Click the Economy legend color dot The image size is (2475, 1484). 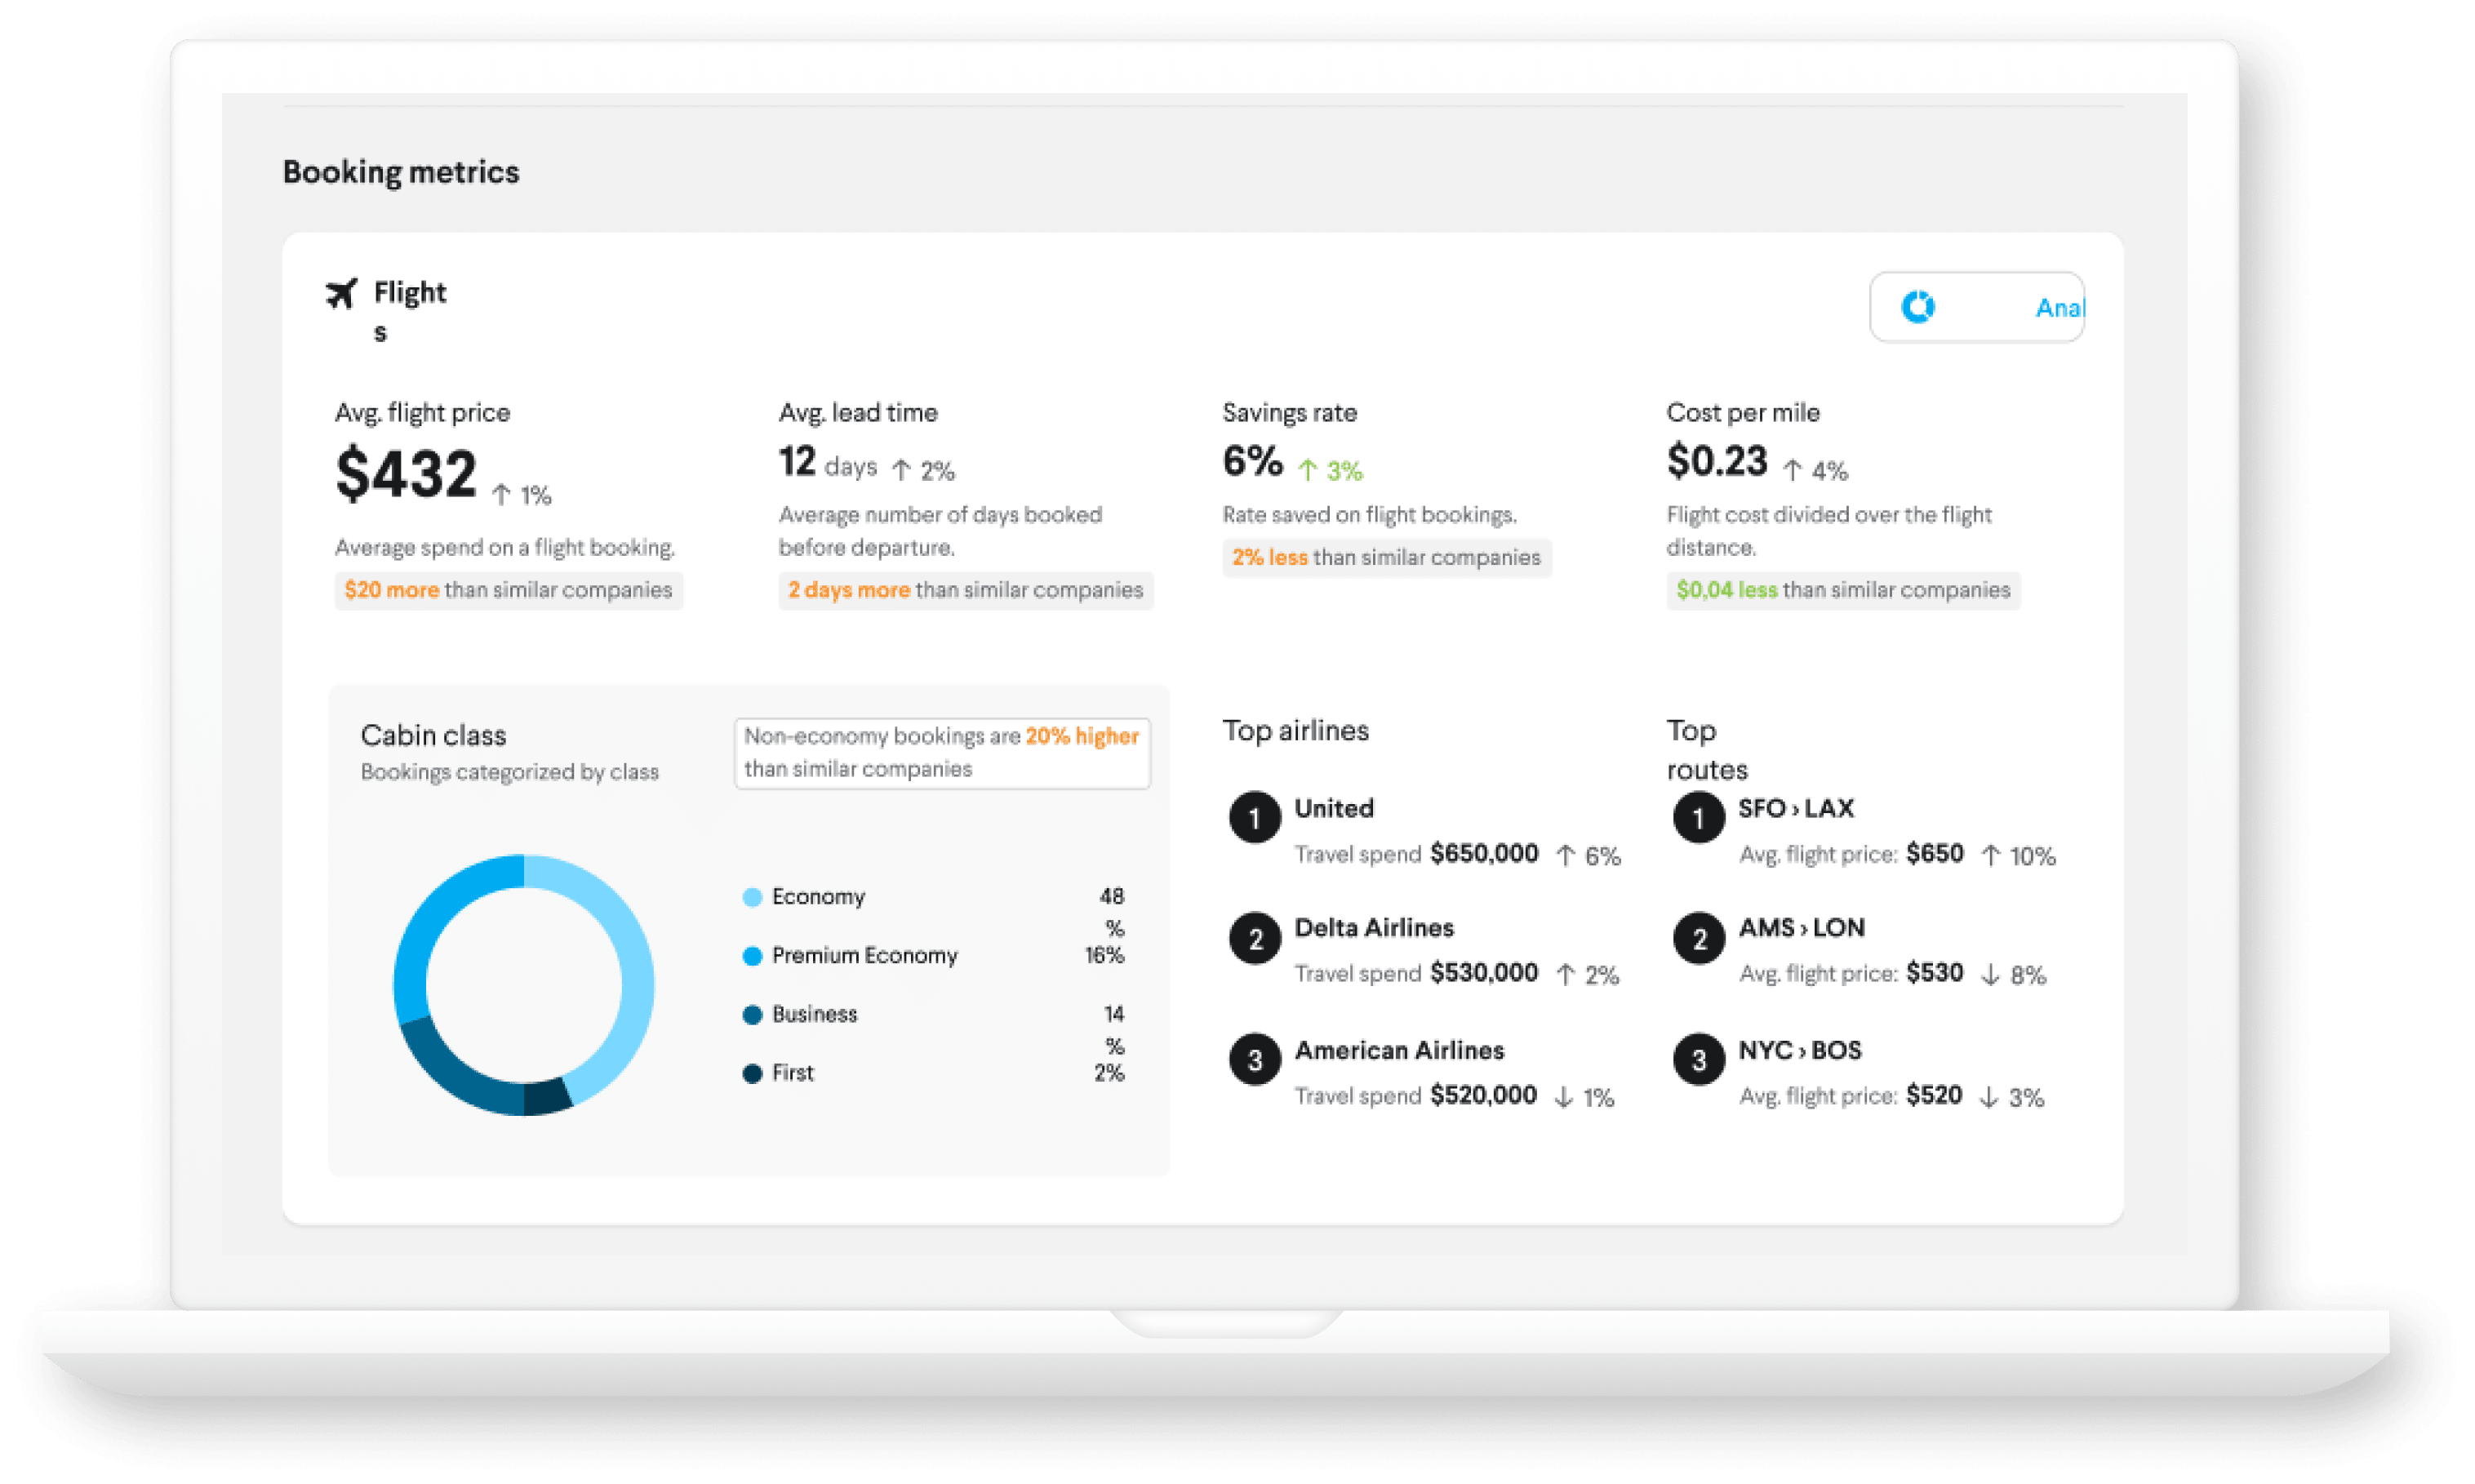[752, 897]
